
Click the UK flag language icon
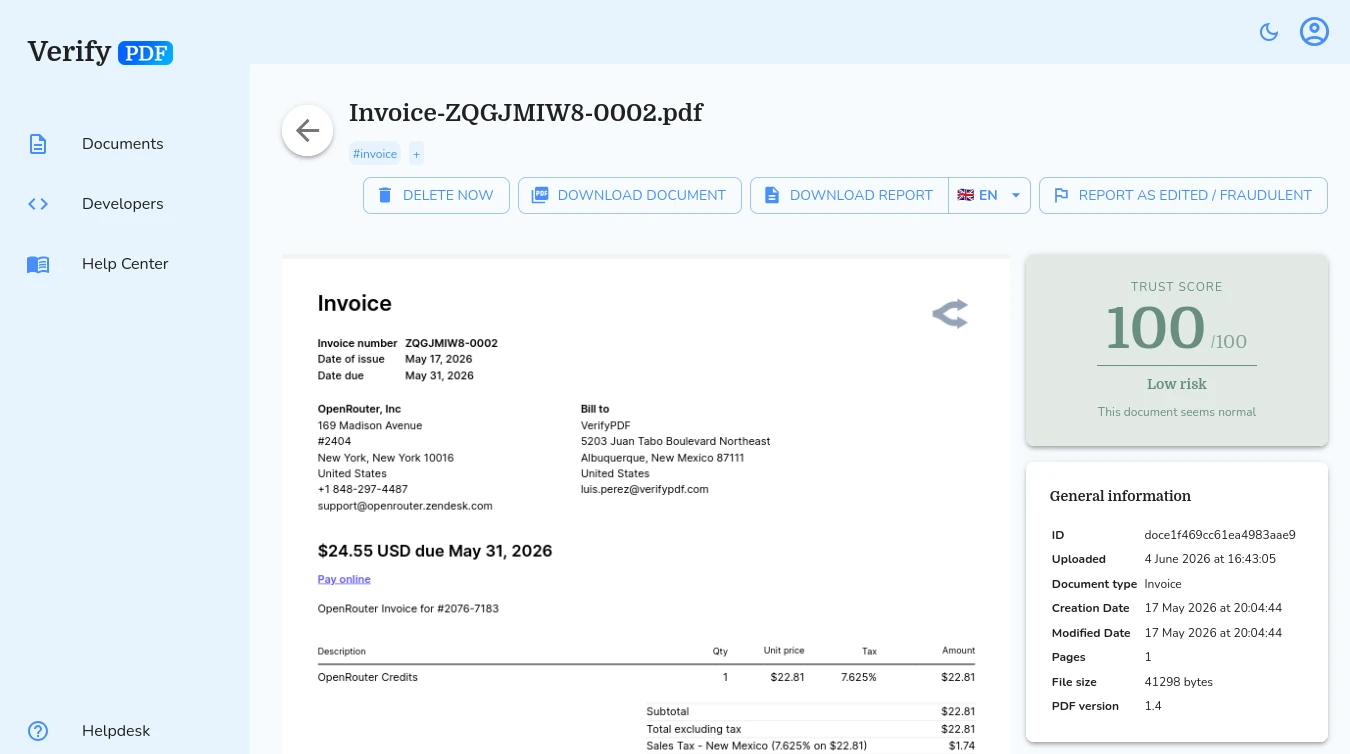pos(965,195)
